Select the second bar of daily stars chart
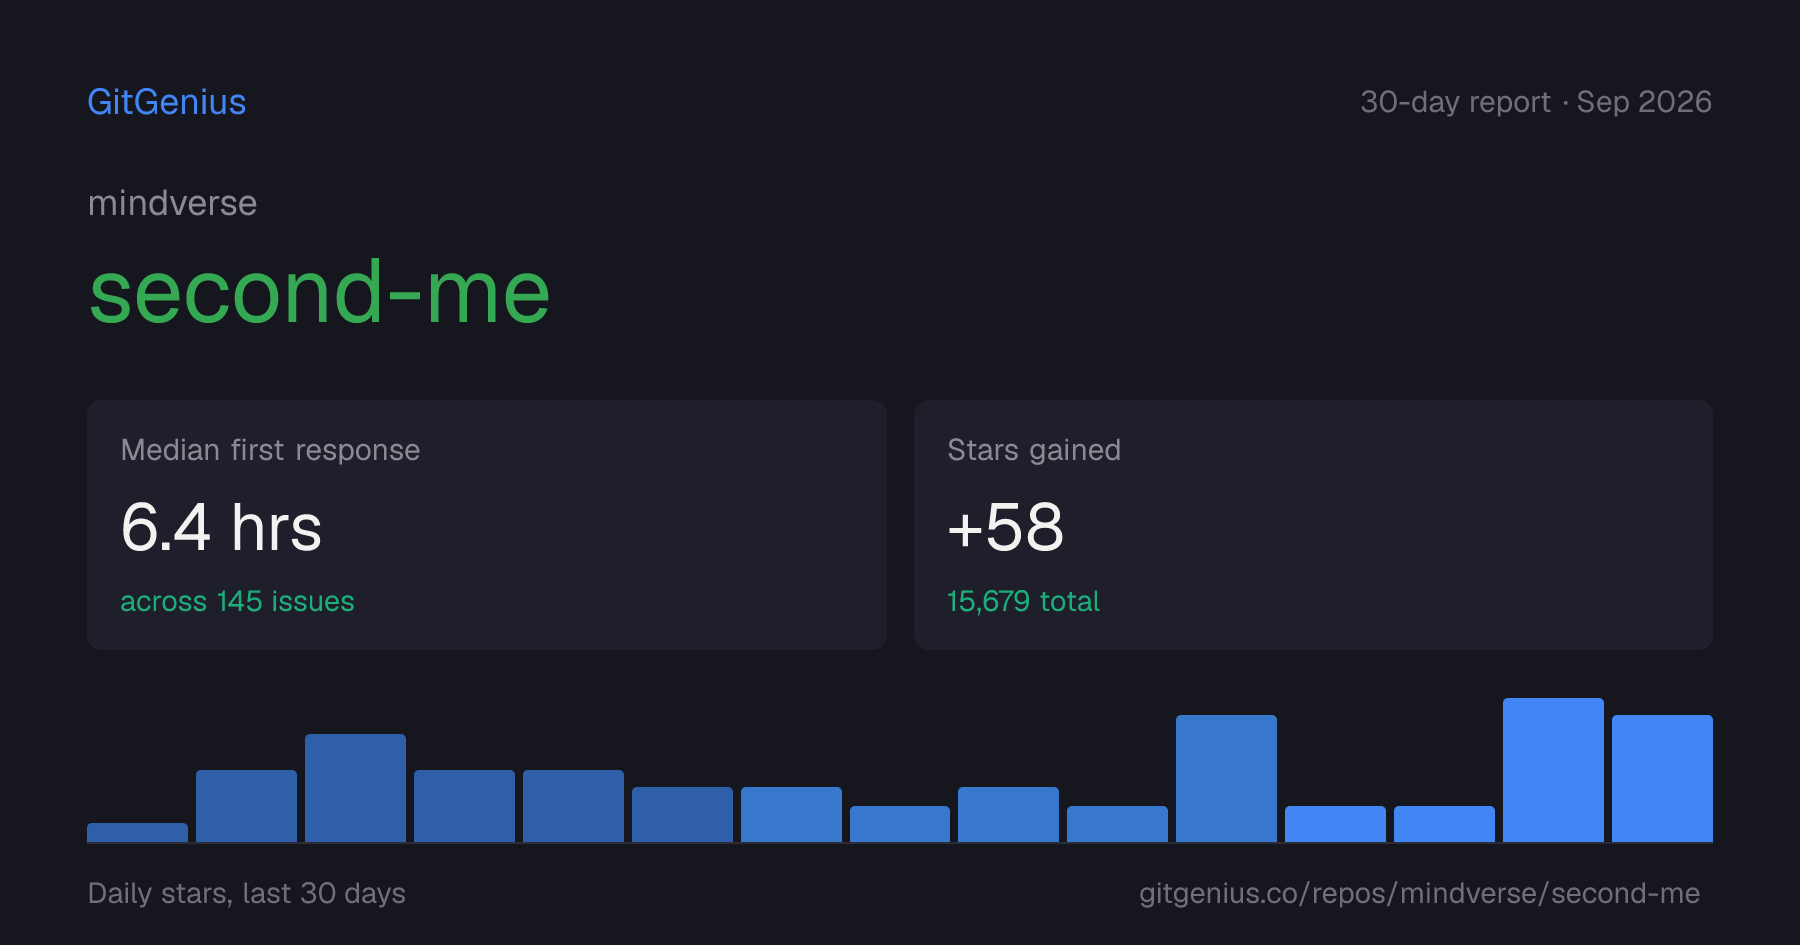 [x=246, y=806]
